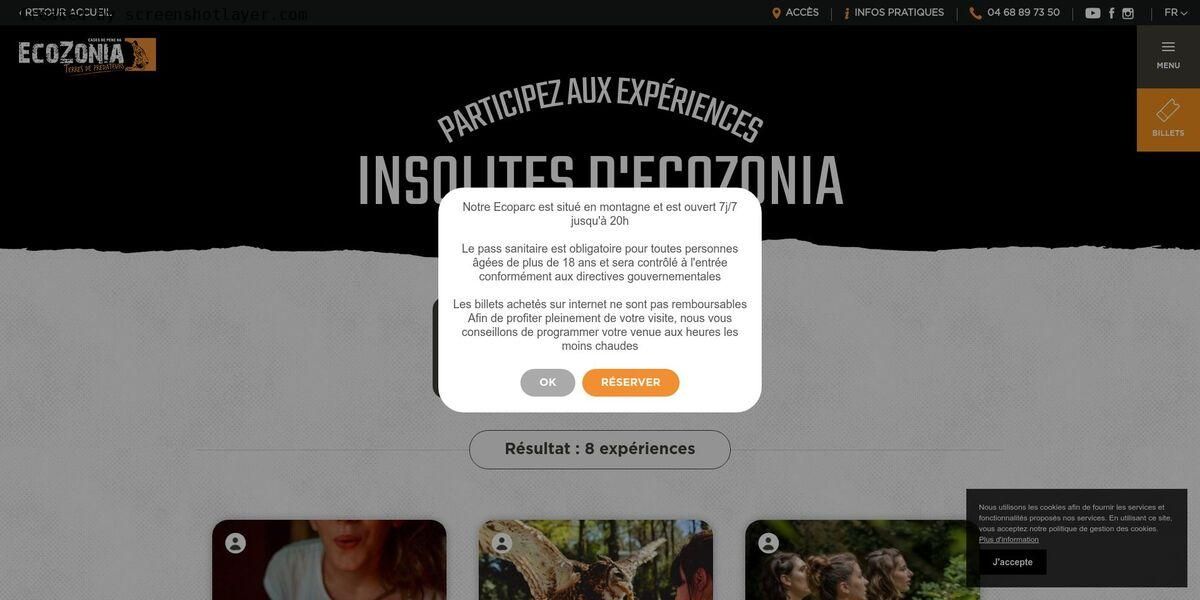Expand the FR language dropdown
The height and width of the screenshot is (600, 1200).
click(x=1176, y=13)
